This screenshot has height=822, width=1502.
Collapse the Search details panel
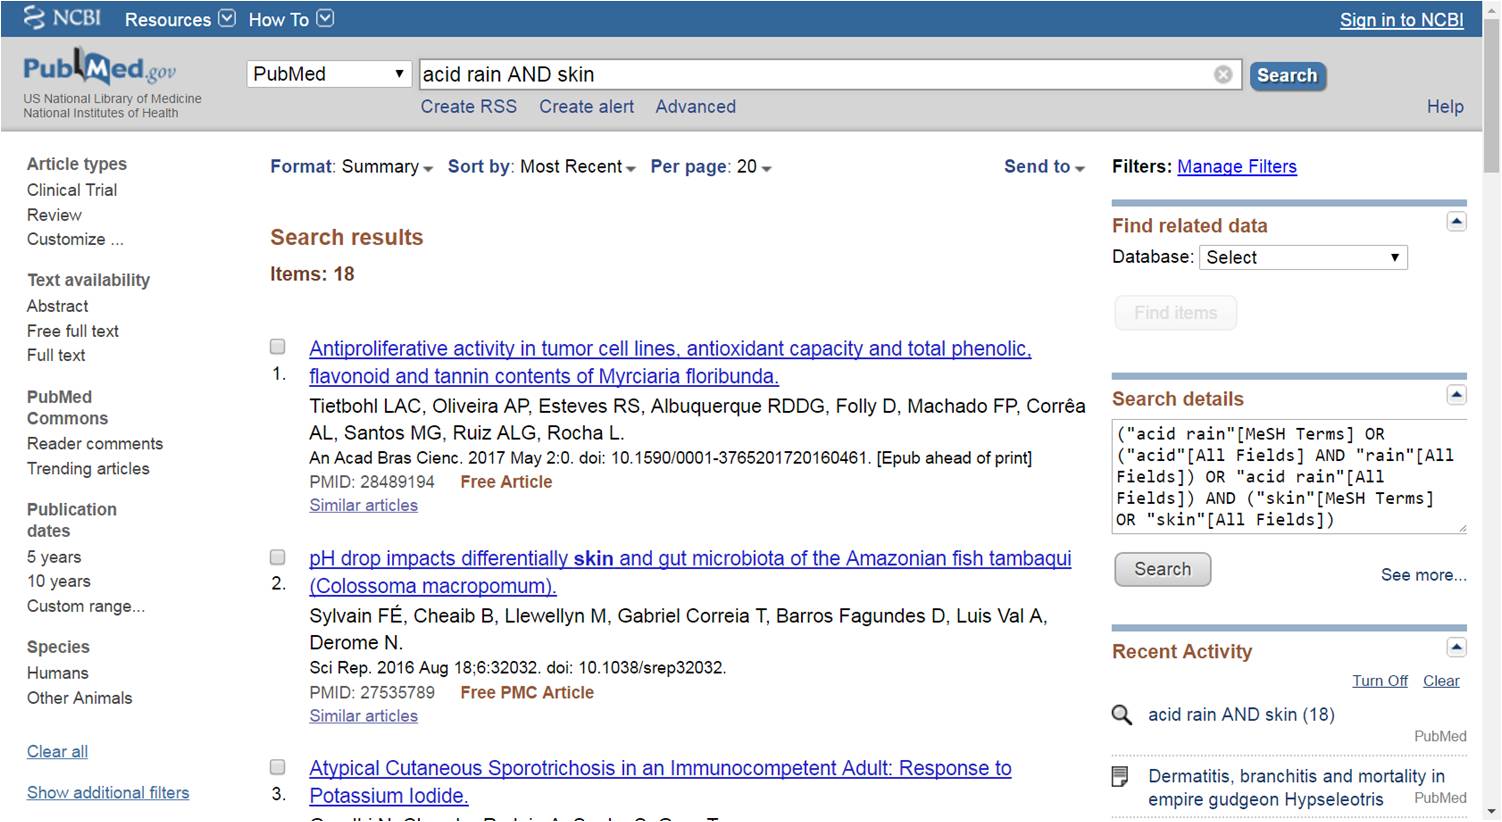(x=1456, y=395)
